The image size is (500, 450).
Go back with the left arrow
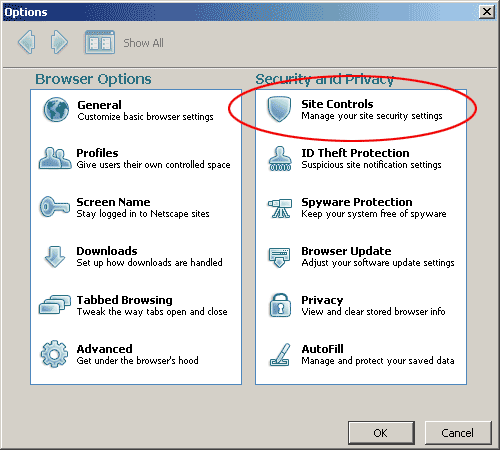(27, 42)
